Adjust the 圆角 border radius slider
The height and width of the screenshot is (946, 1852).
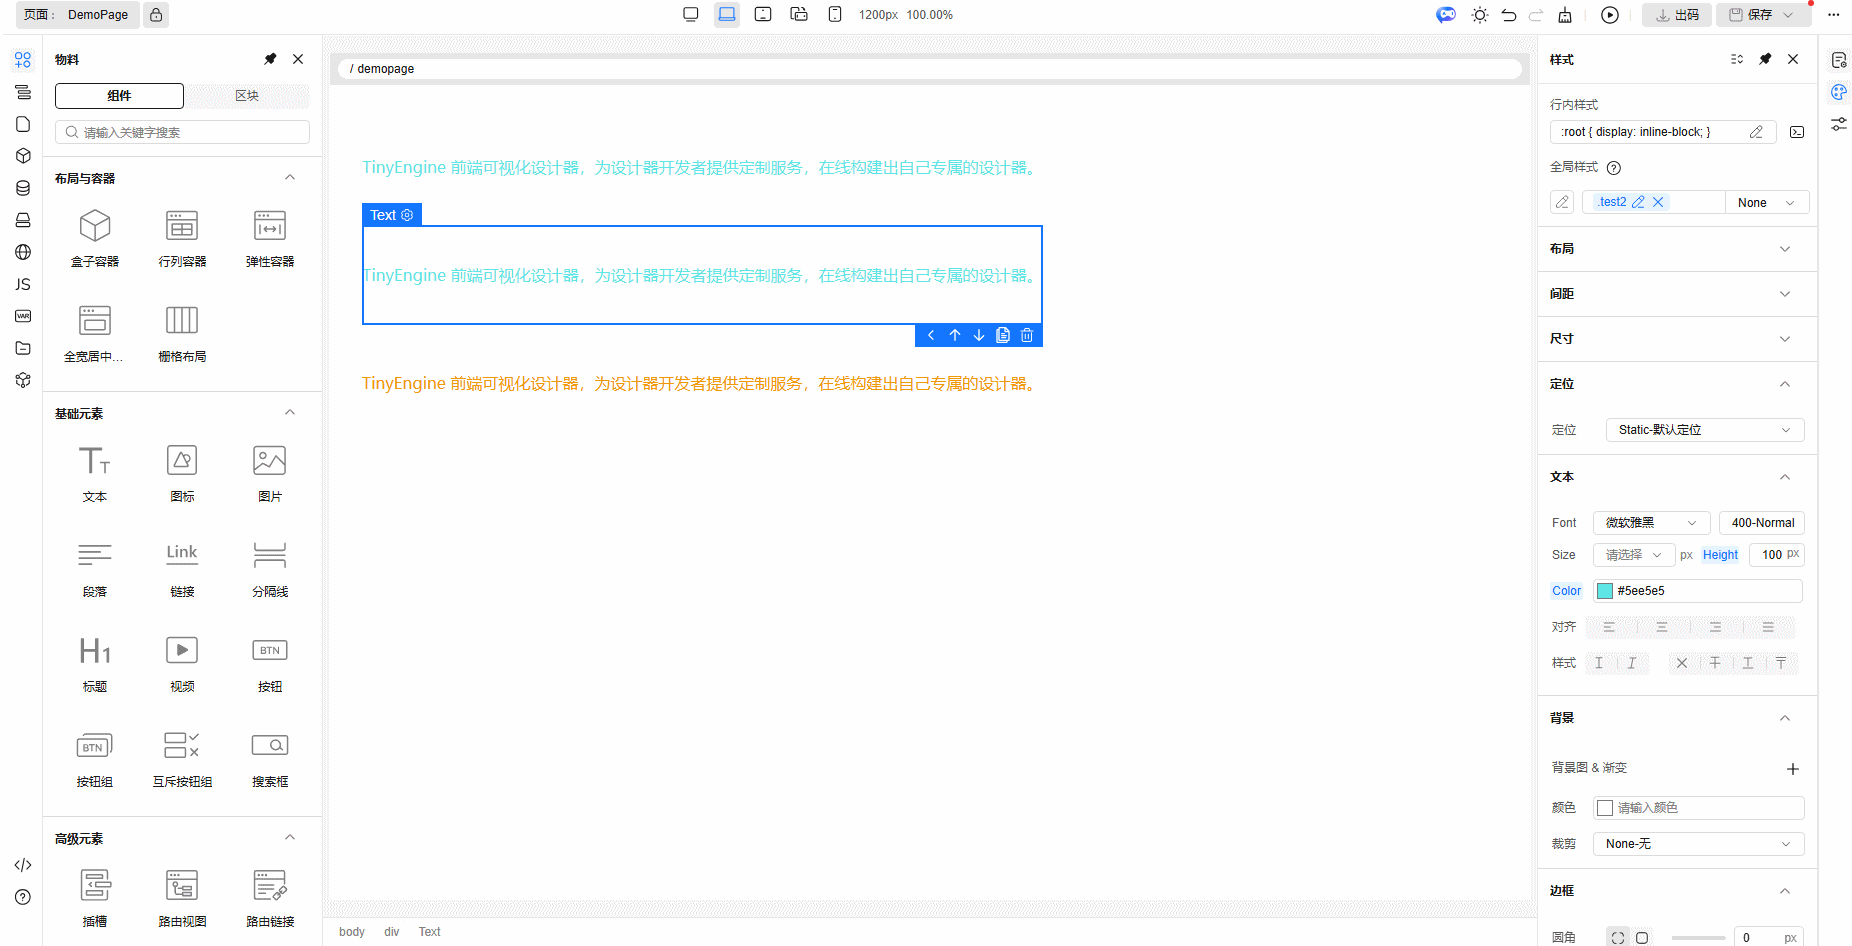(x=1698, y=938)
